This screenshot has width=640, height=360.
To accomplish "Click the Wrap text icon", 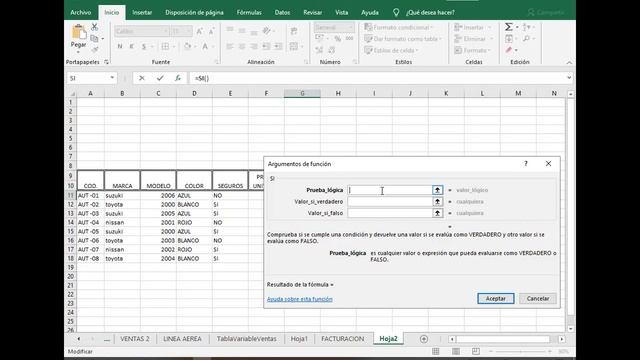I will point(294,31).
